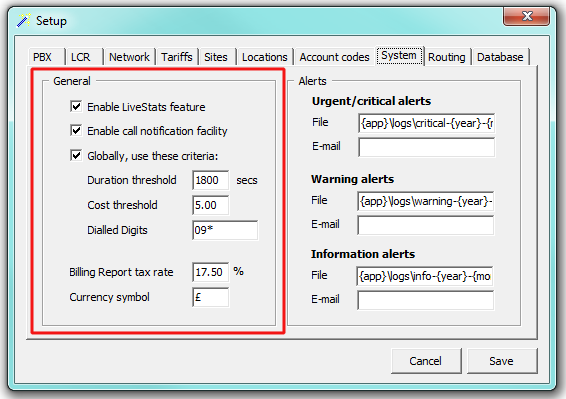Click the Setup wizard wand icon
Image resolution: width=566 pixels, height=399 pixels.
tap(23, 20)
